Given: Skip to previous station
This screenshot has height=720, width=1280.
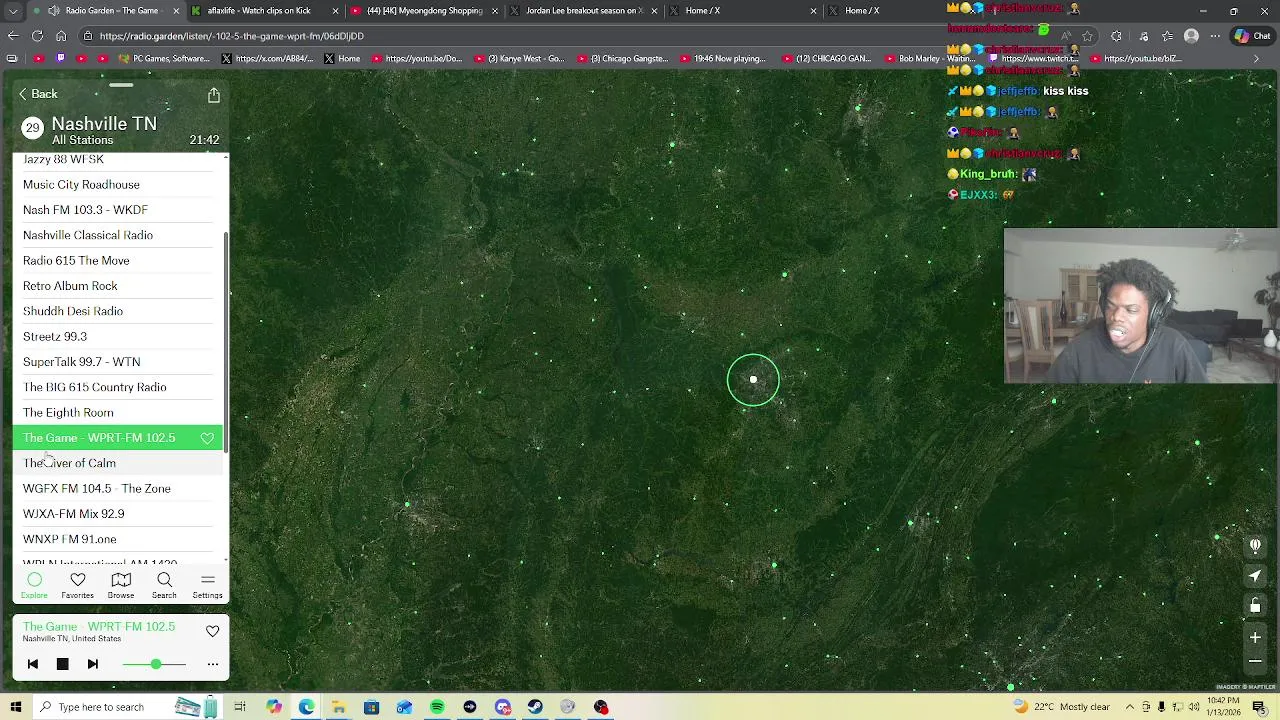Looking at the screenshot, I should coord(32,664).
